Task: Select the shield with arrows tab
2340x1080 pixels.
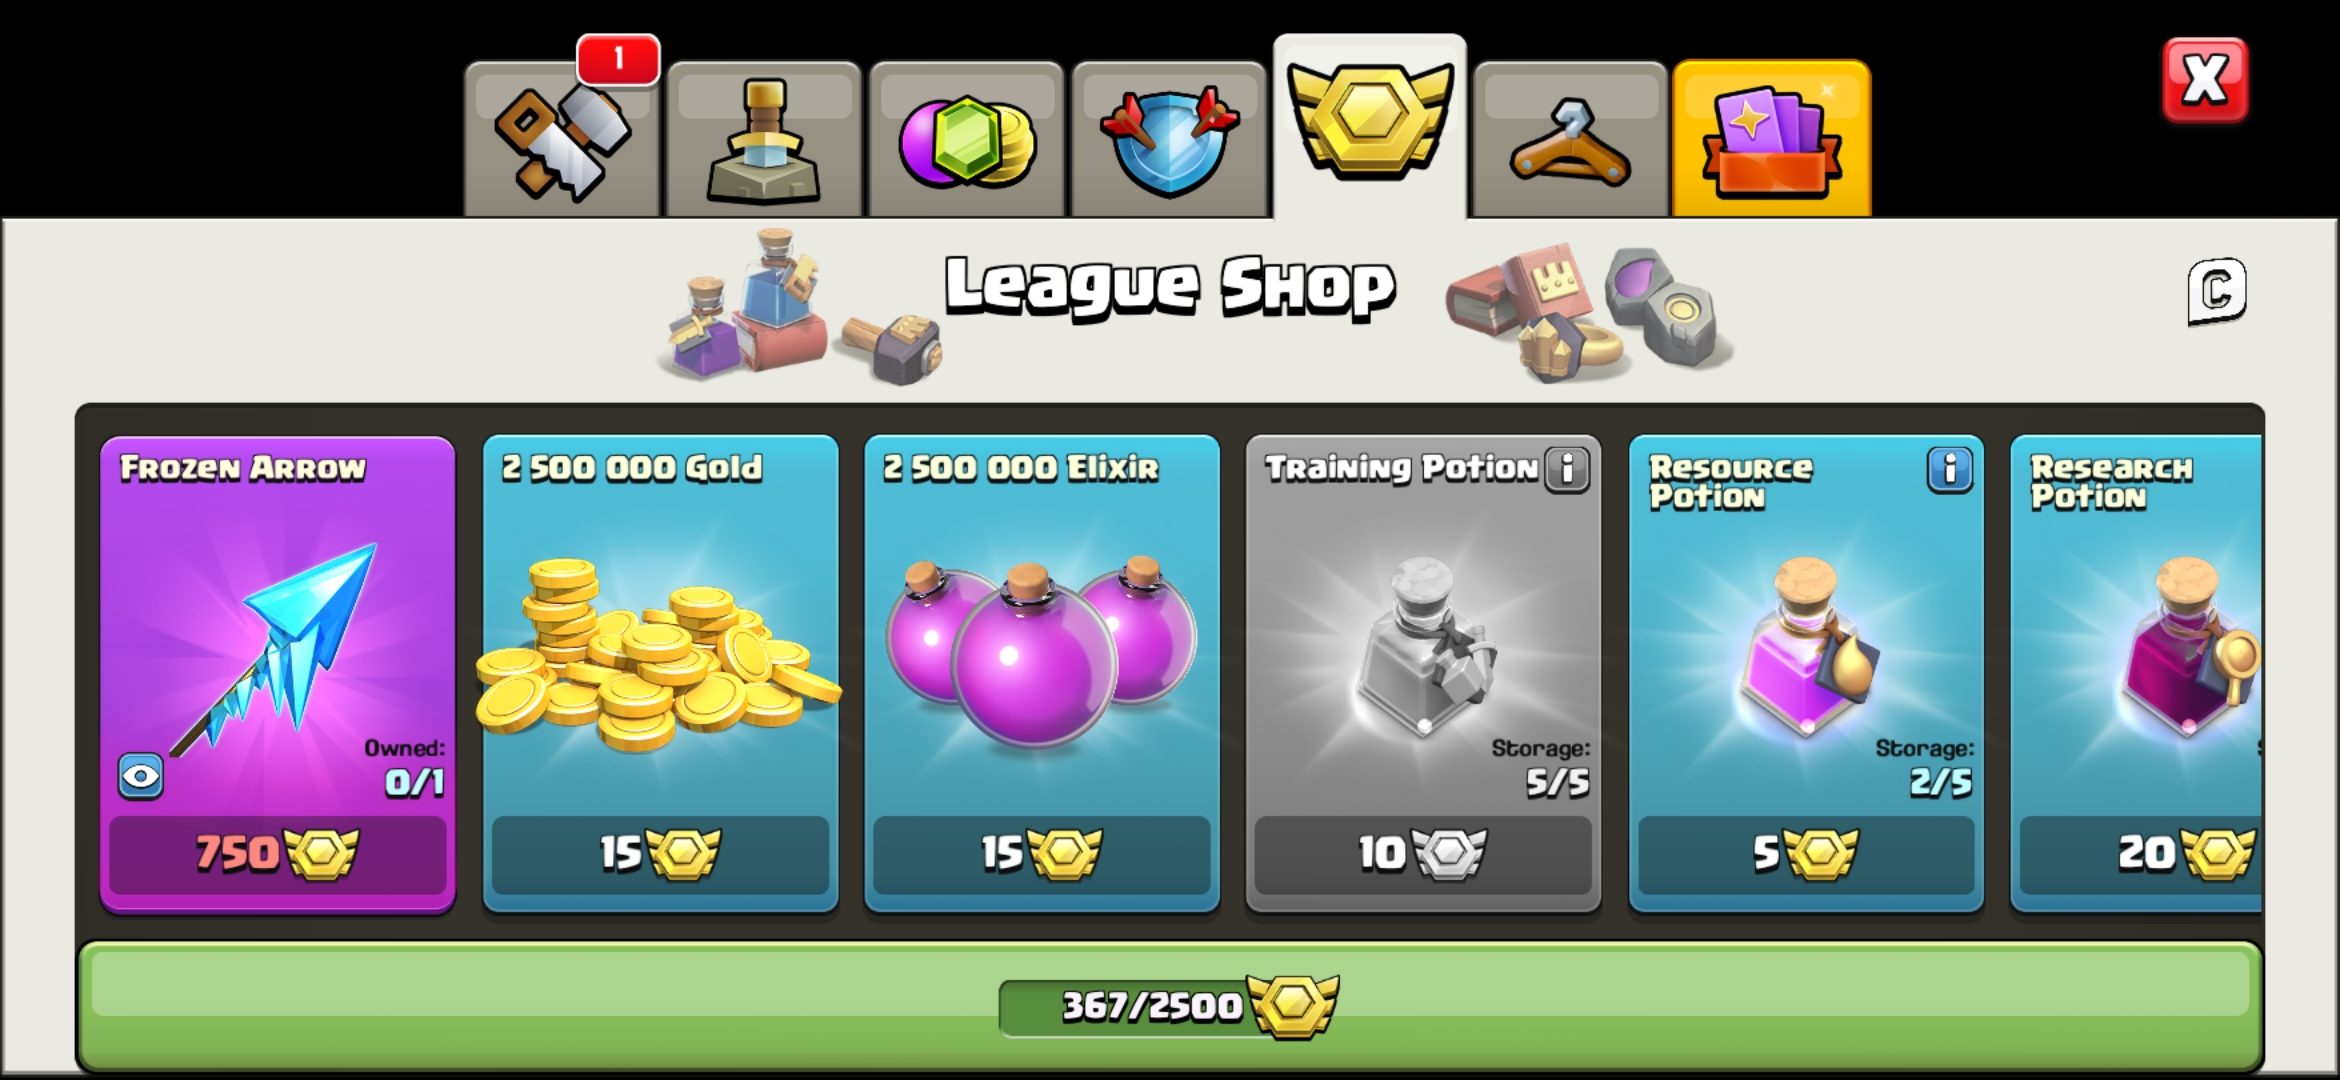Action: [x=1169, y=140]
